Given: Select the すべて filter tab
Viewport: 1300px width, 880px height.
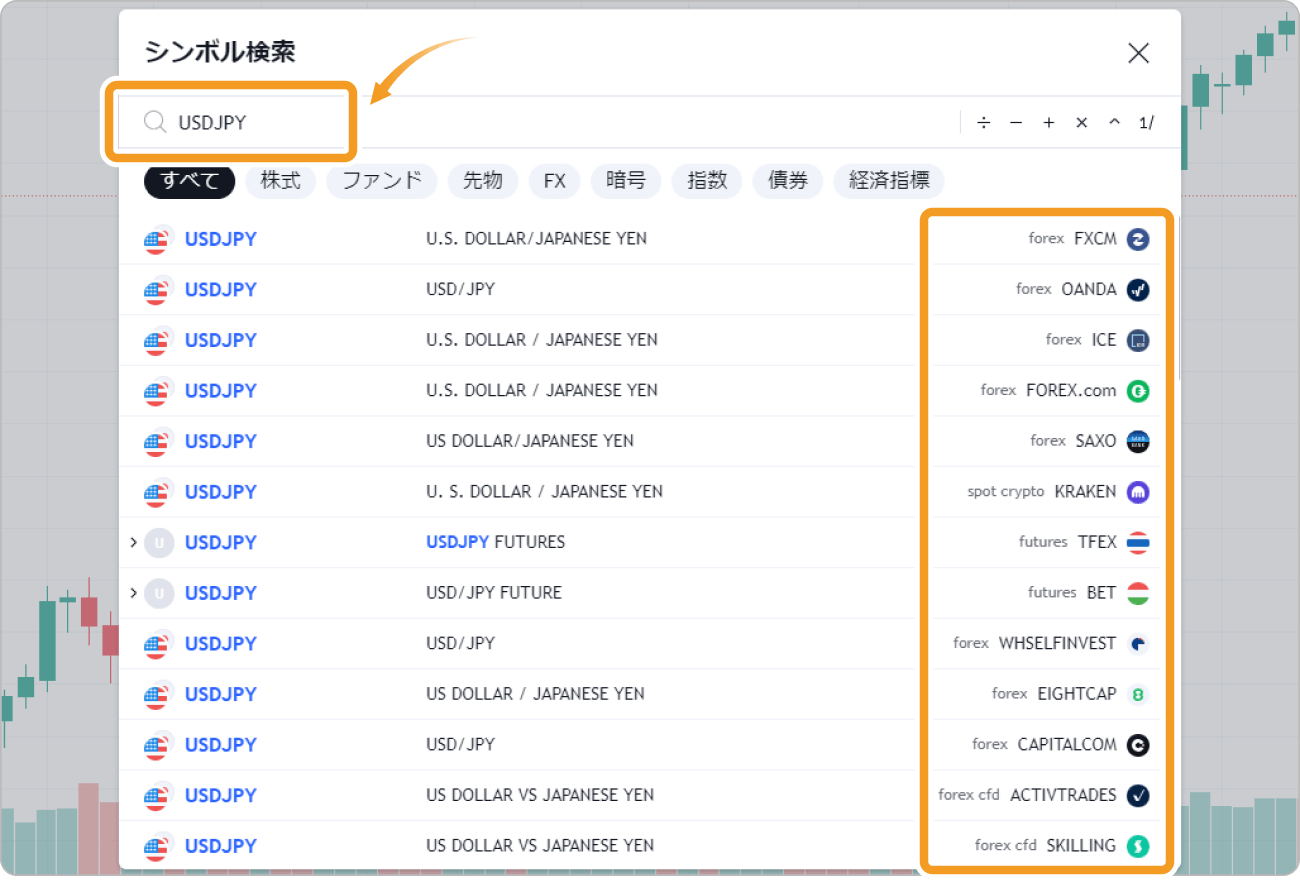Looking at the screenshot, I should tap(189, 181).
